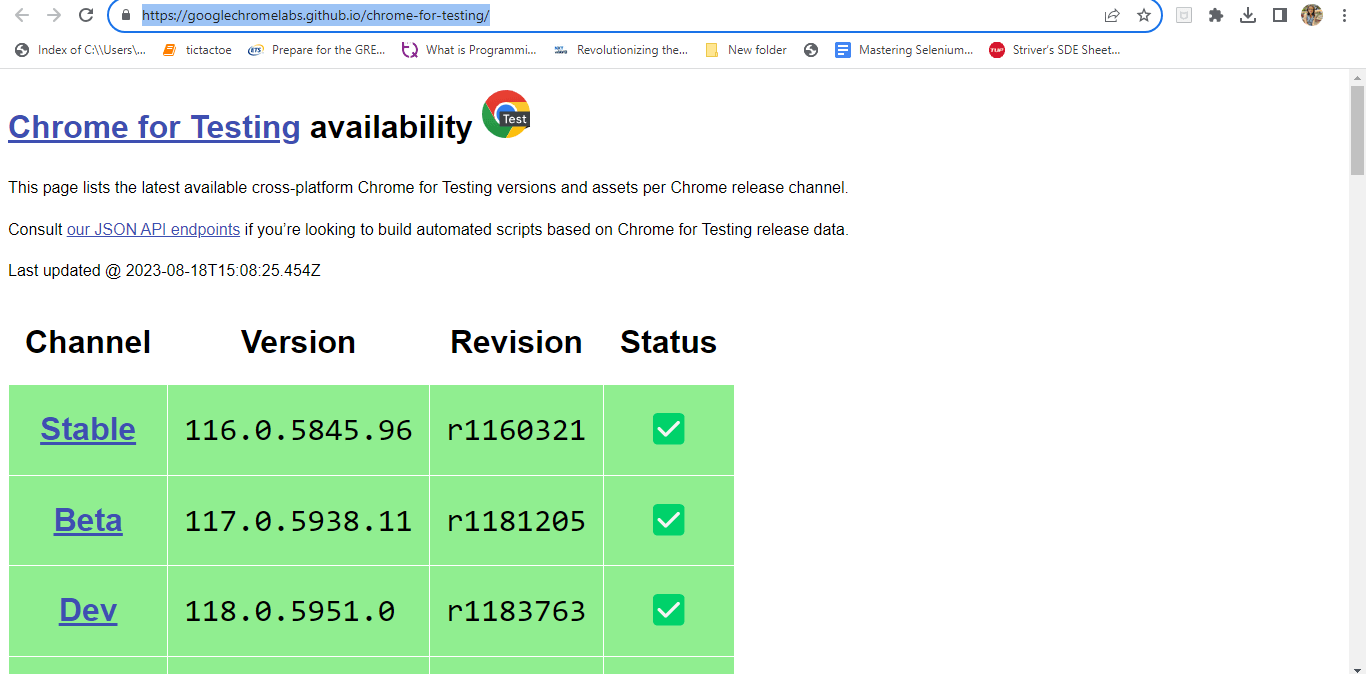The image size is (1366, 674).
Task: Share this page icon
Action: coord(1112,15)
